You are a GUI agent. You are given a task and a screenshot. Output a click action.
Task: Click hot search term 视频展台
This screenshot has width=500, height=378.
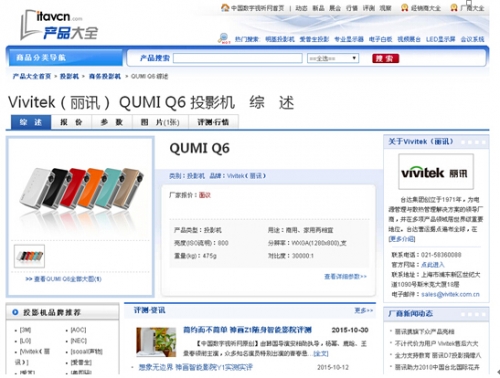click(x=409, y=39)
